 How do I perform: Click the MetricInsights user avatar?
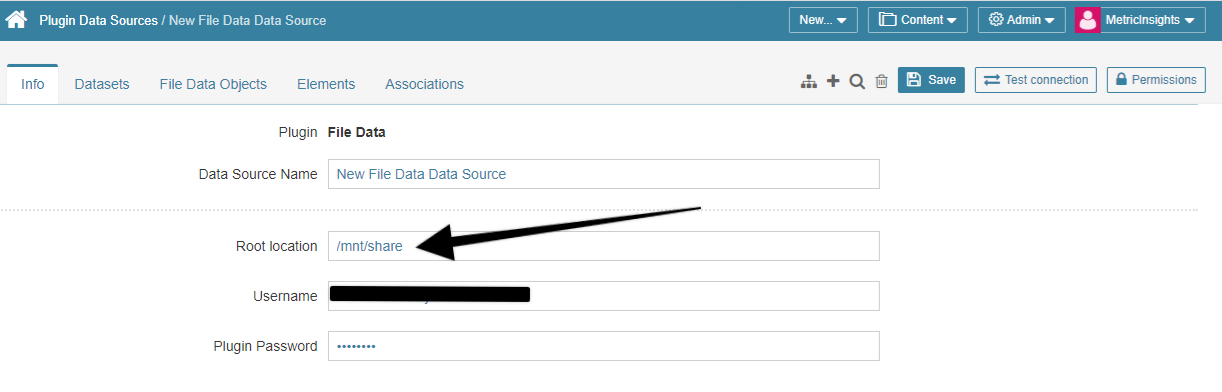(x=1088, y=20)
